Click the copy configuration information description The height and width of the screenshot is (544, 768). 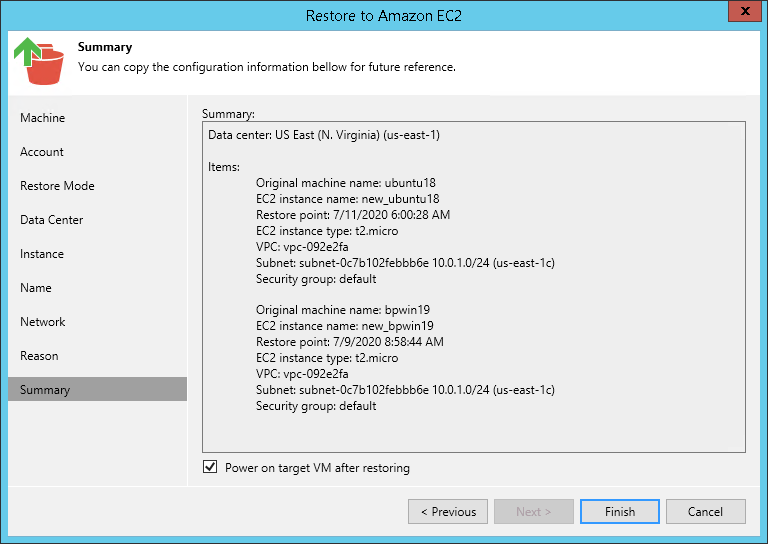tap(267, 67)
